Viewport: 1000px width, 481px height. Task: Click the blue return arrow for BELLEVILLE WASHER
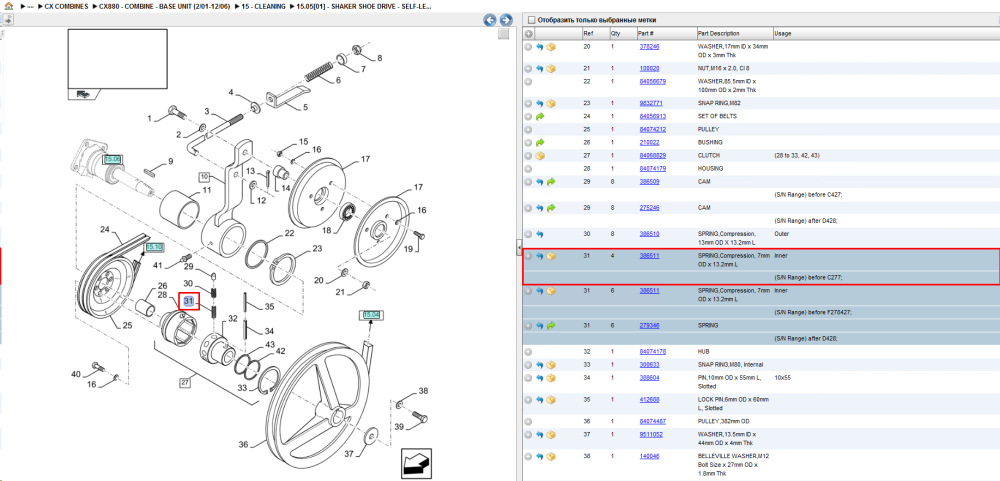coord(540,457)
